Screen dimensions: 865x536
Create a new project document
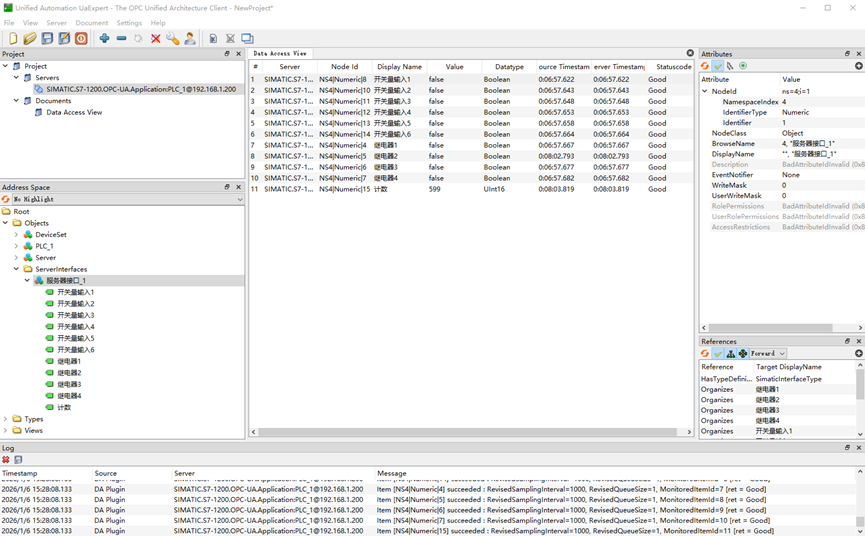(13, 38)
